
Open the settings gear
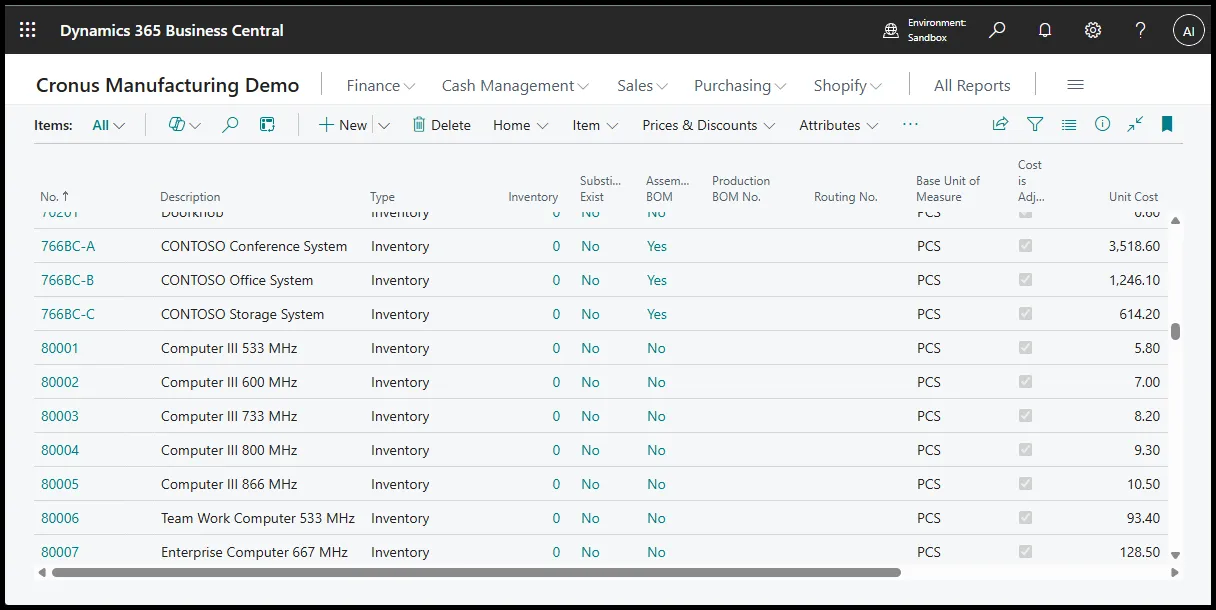coord(1093,30)
